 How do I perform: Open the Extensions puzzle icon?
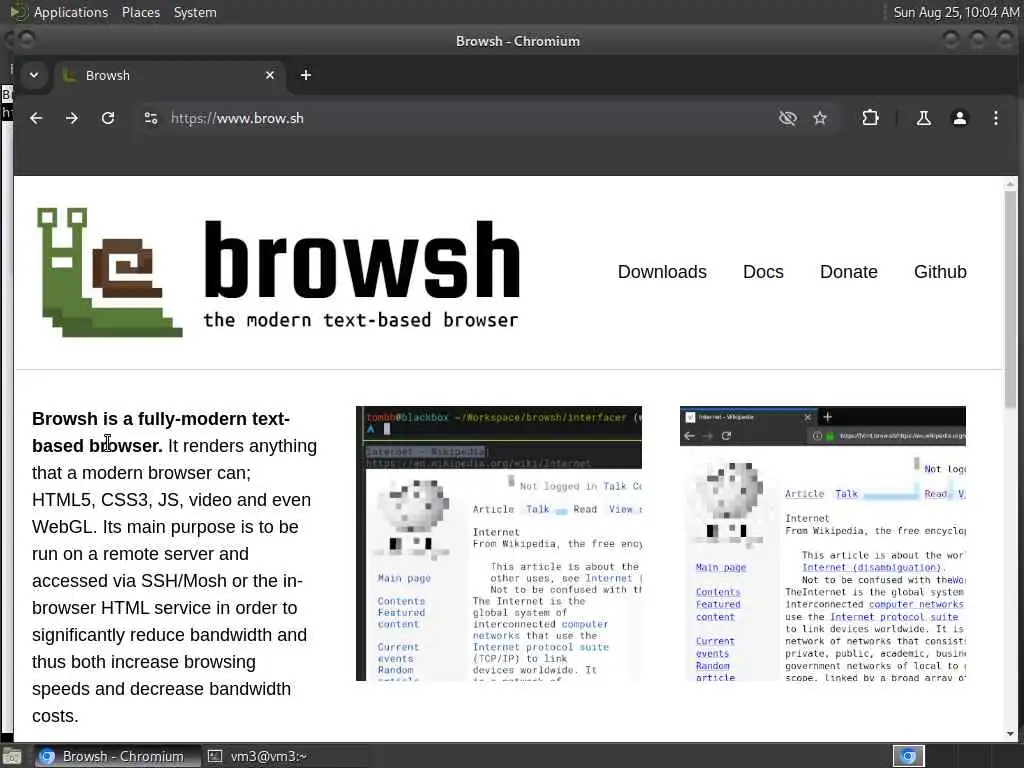(x=870, y=118)
